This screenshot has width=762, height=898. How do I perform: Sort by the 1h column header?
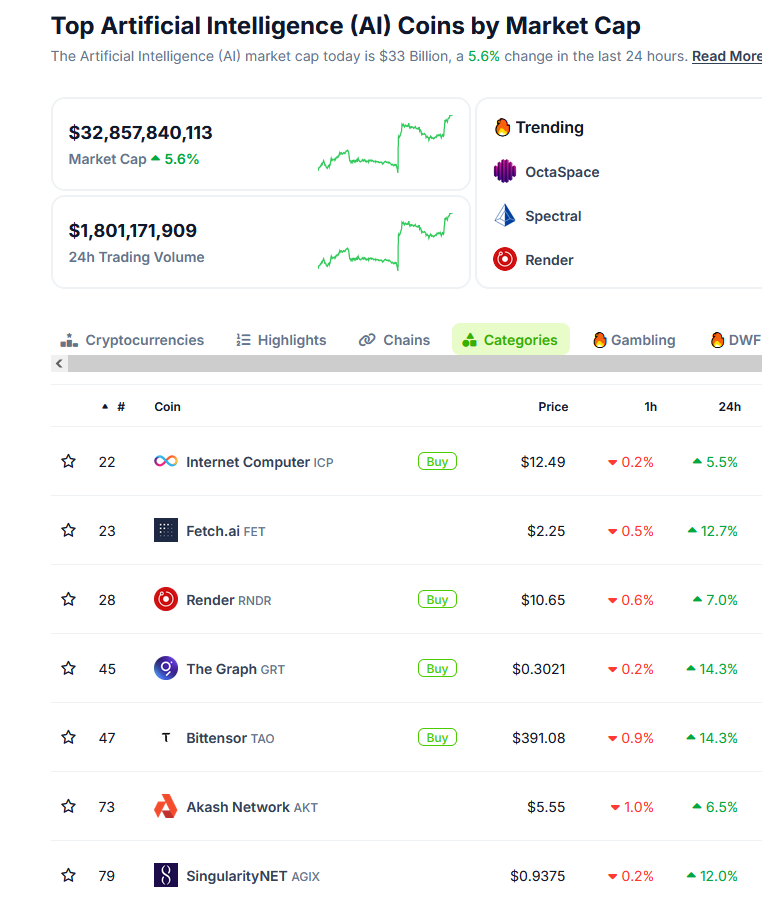click(650, 407)
